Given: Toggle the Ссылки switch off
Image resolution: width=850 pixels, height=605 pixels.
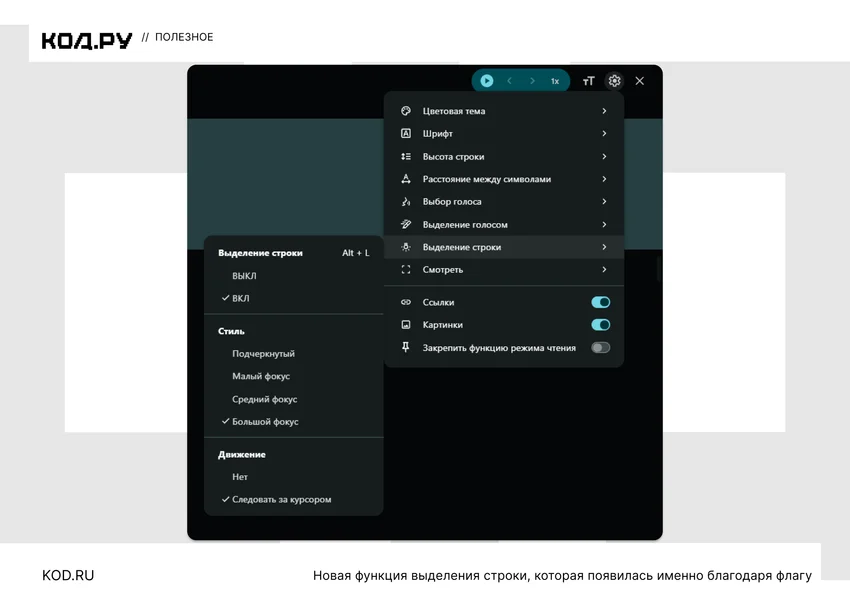Looking at the screenshot, I should click(x=601, y=302).
